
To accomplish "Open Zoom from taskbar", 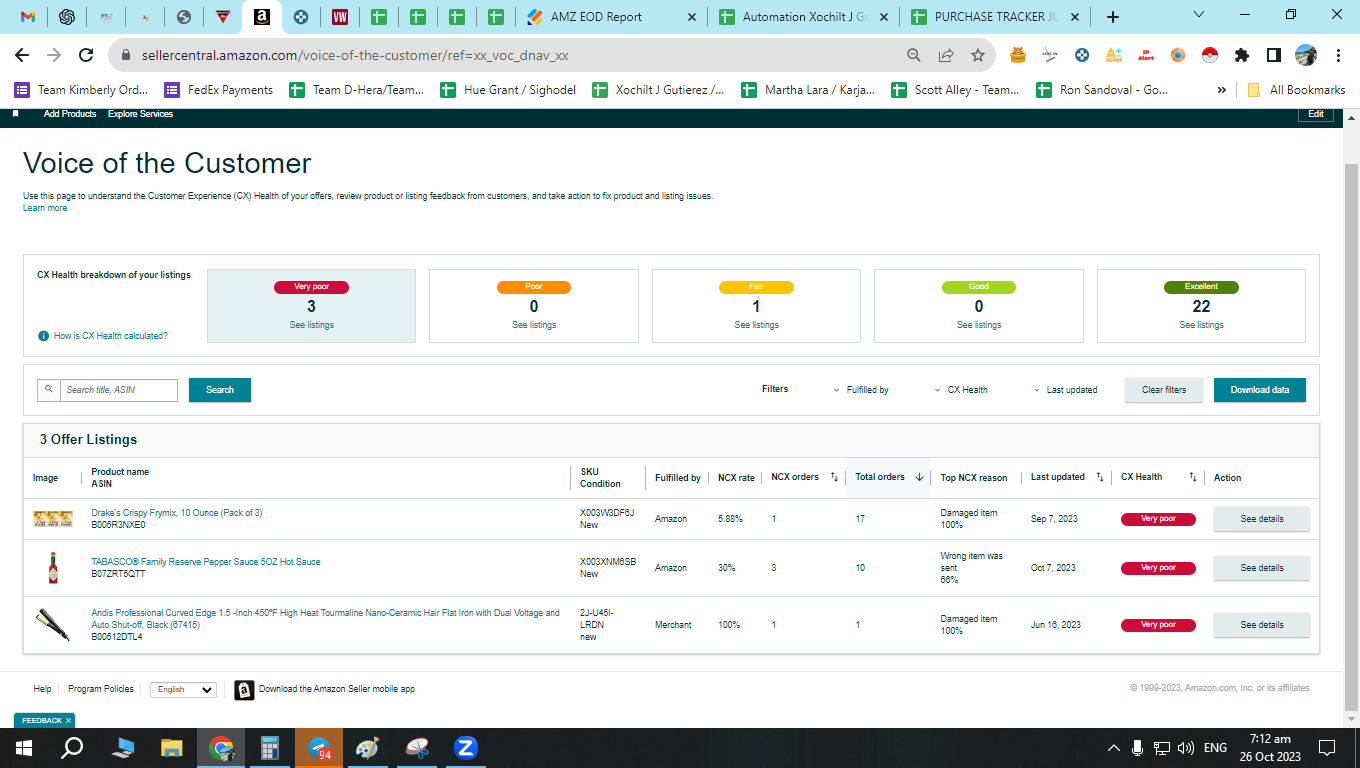I will pos(465,747).
